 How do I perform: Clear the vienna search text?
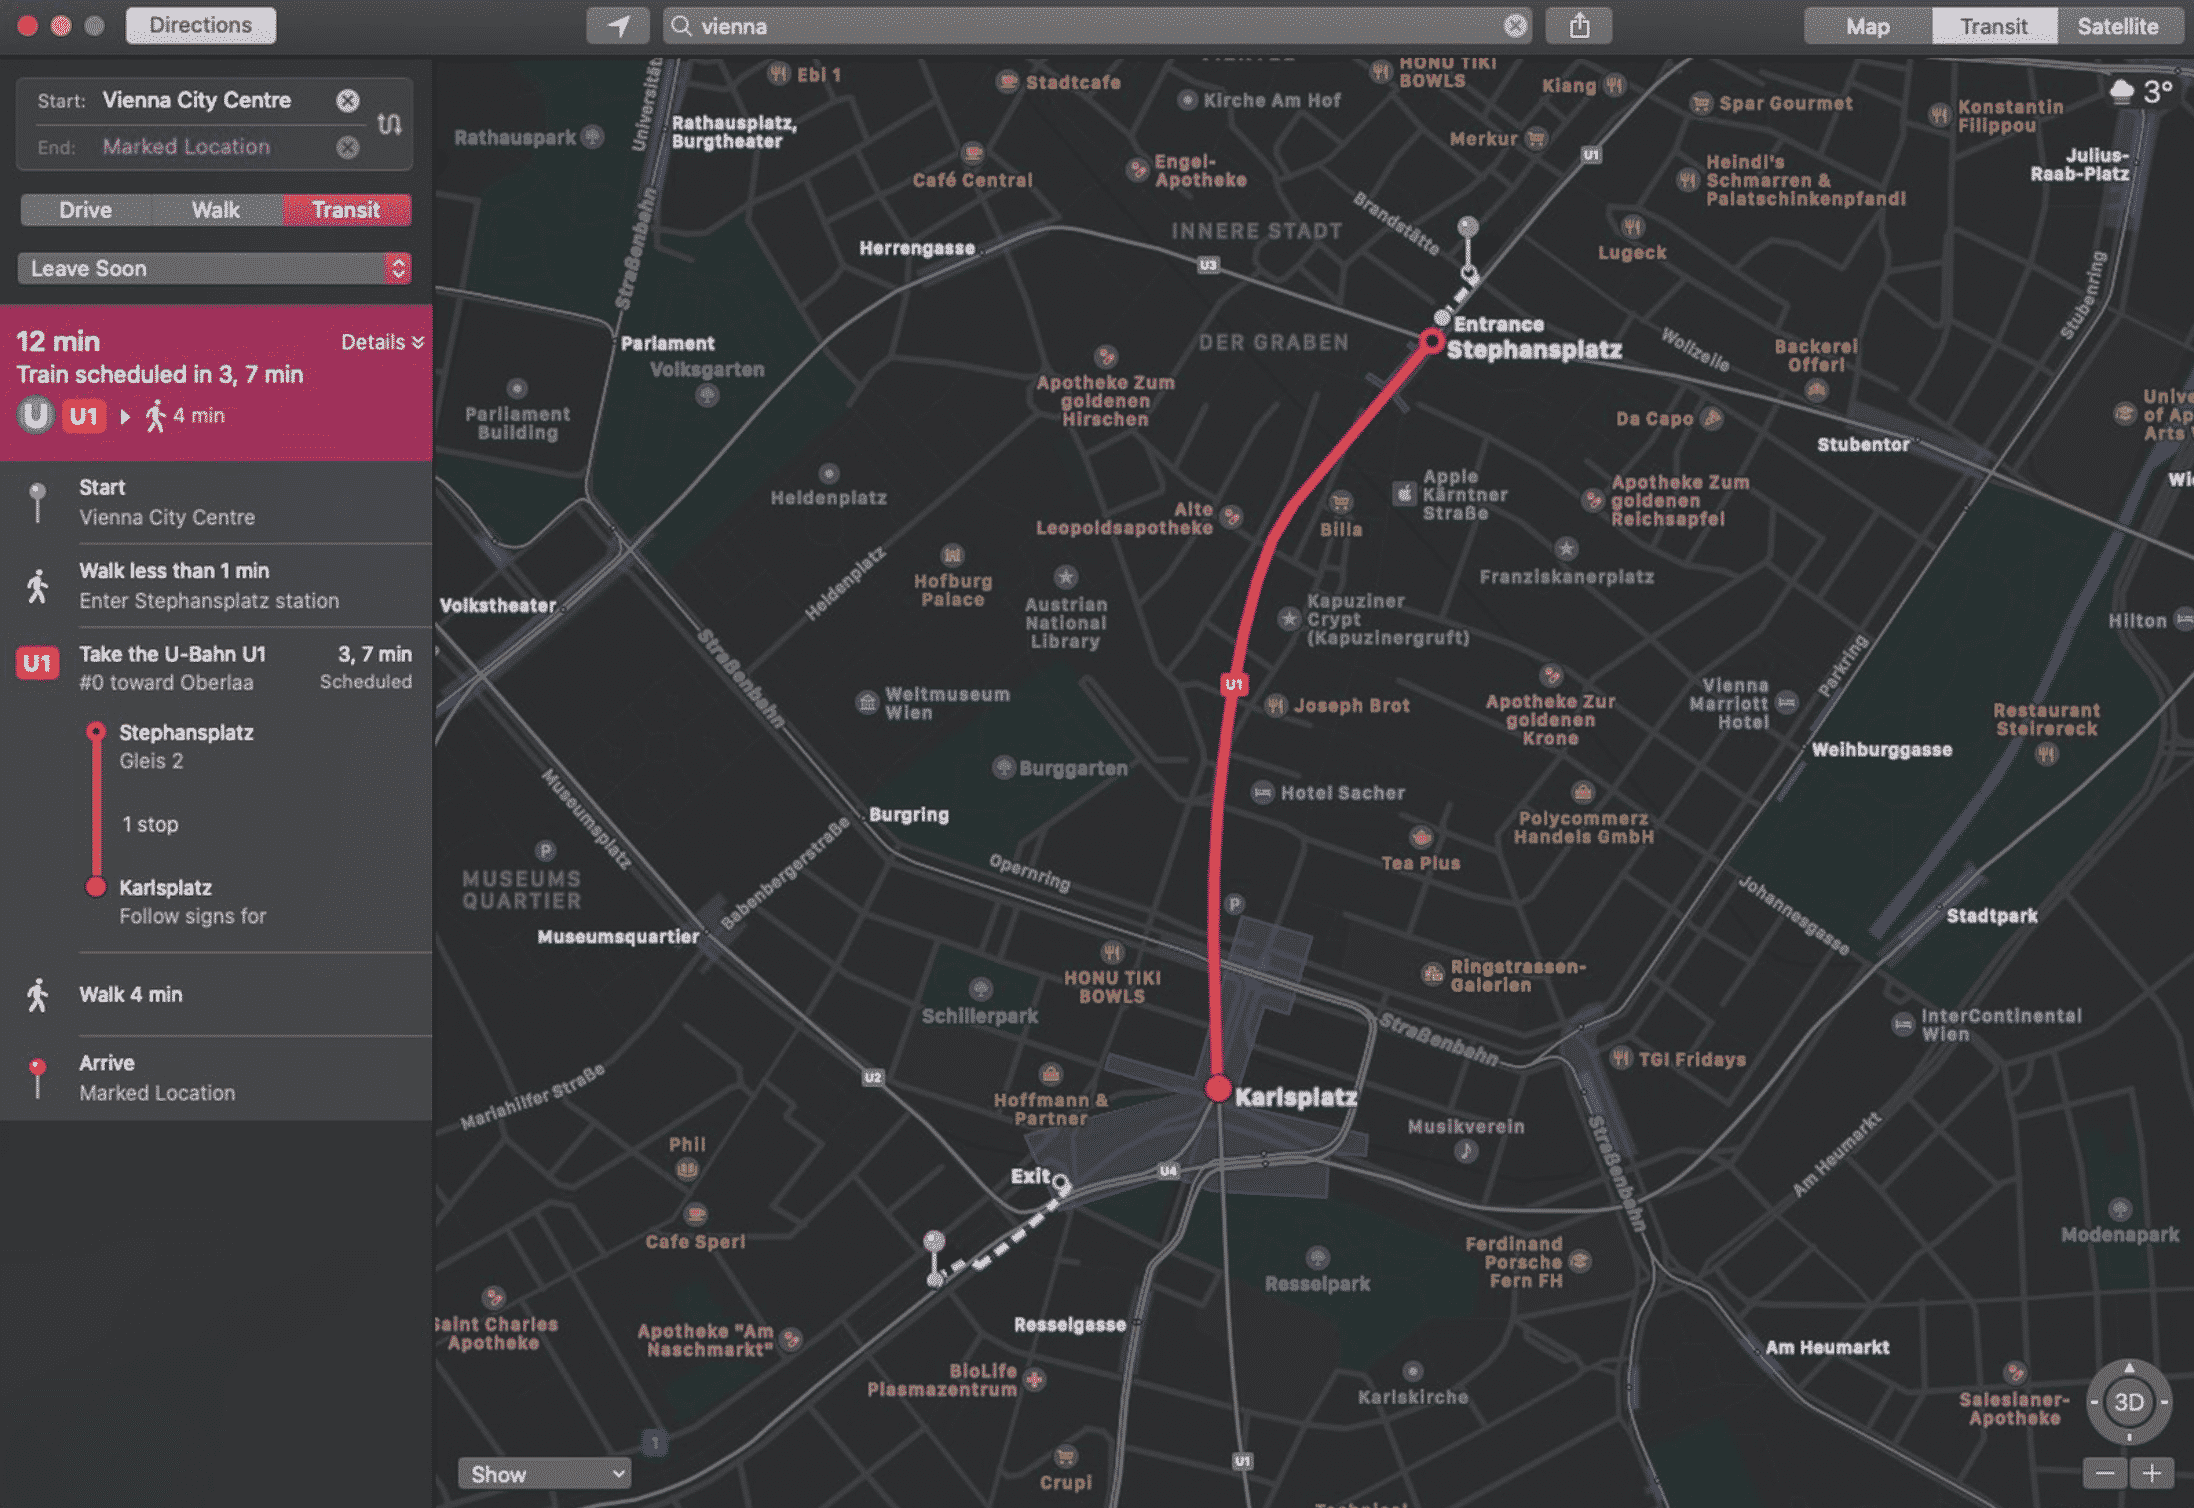[1515, 26]
